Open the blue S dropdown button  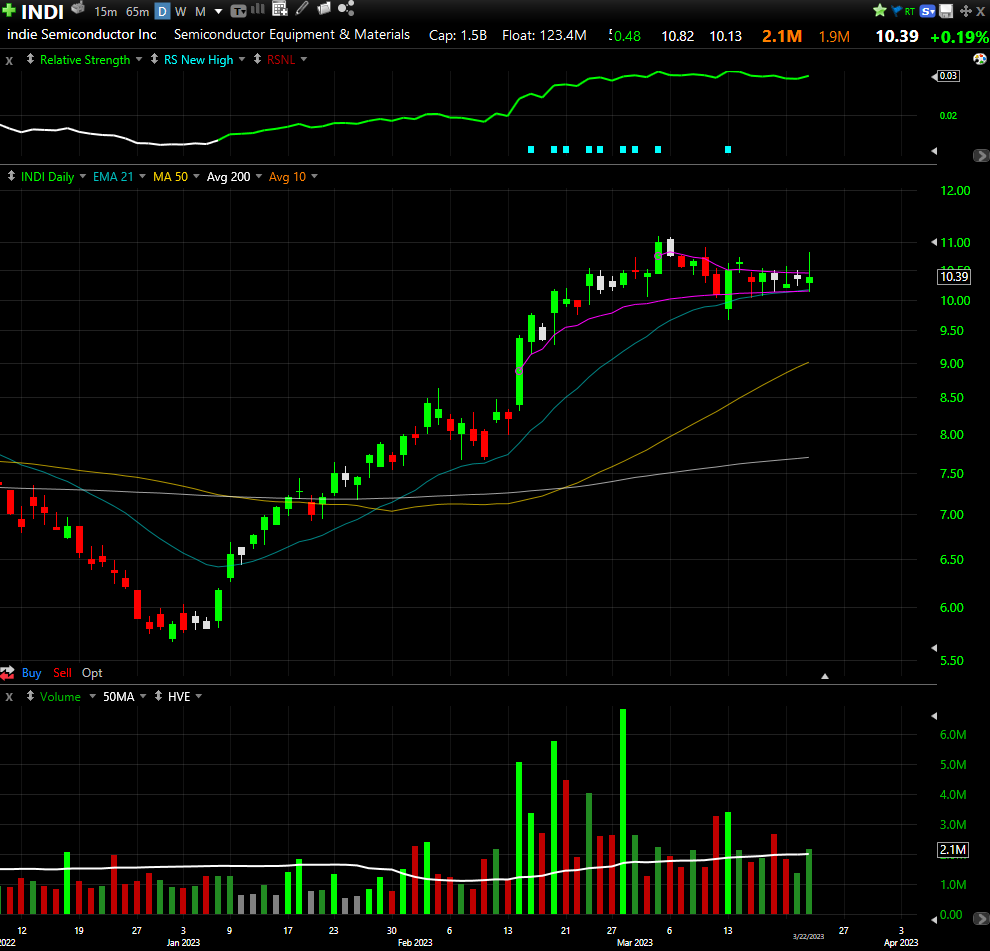[927, 11]
